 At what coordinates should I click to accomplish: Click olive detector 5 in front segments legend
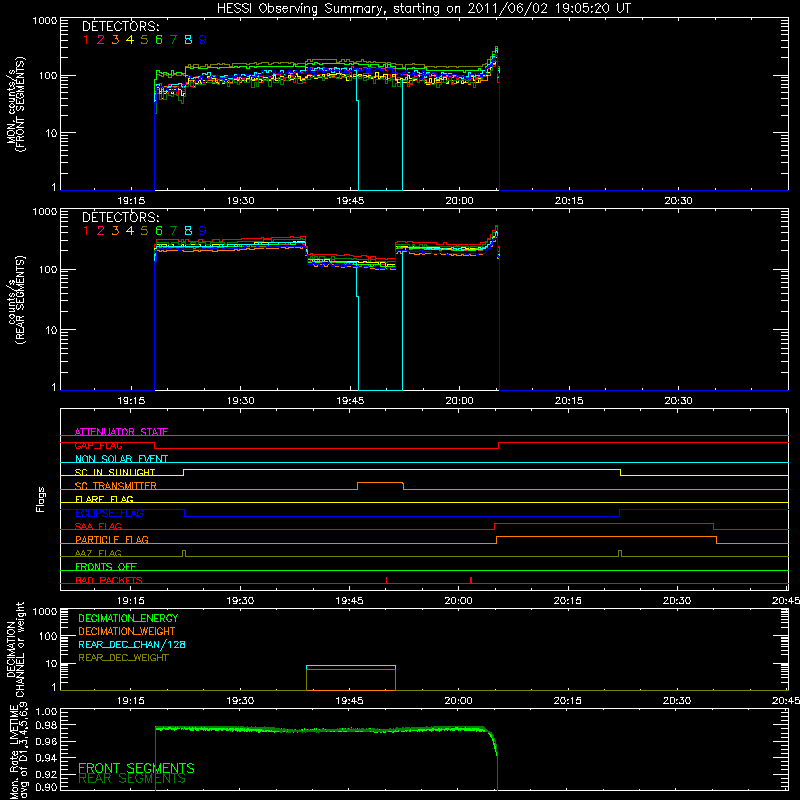pyautogui.click(x=144, y=40)
